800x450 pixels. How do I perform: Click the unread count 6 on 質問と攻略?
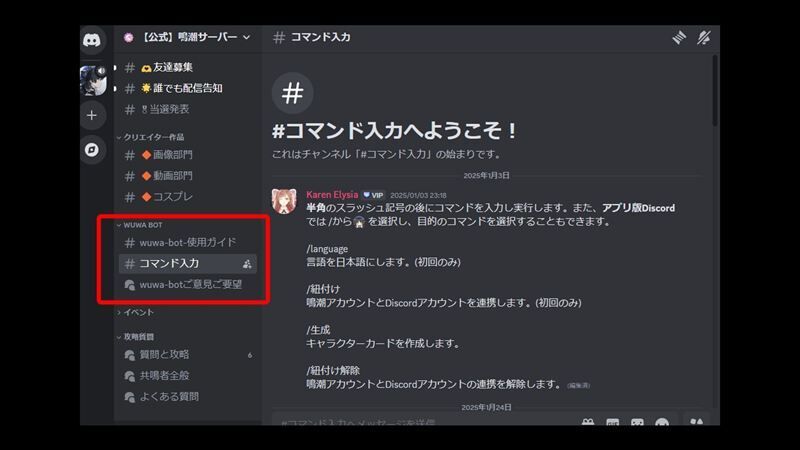pyautogui.click(x=249, y=355)
